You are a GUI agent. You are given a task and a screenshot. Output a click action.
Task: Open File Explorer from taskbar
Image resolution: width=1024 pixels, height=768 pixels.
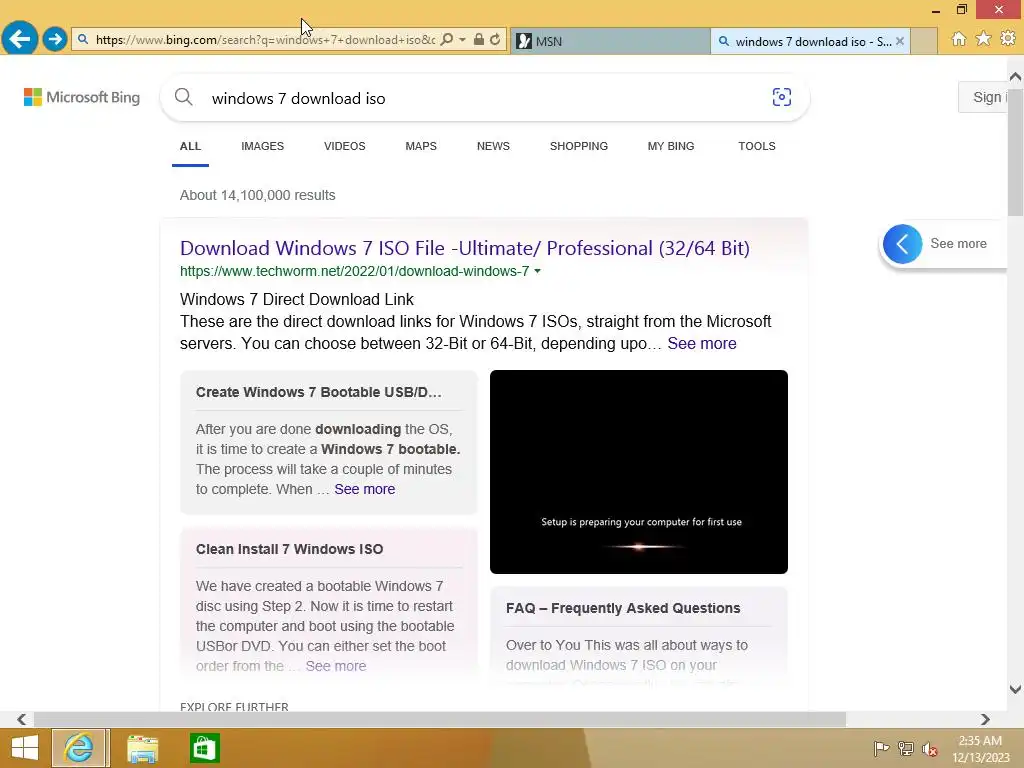[x=142, y=749]
